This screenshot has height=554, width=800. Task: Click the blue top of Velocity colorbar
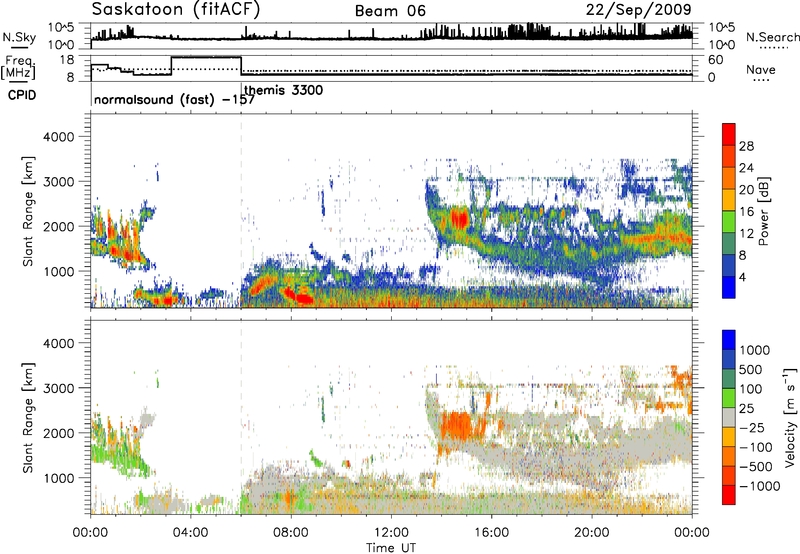click(729, 340)
